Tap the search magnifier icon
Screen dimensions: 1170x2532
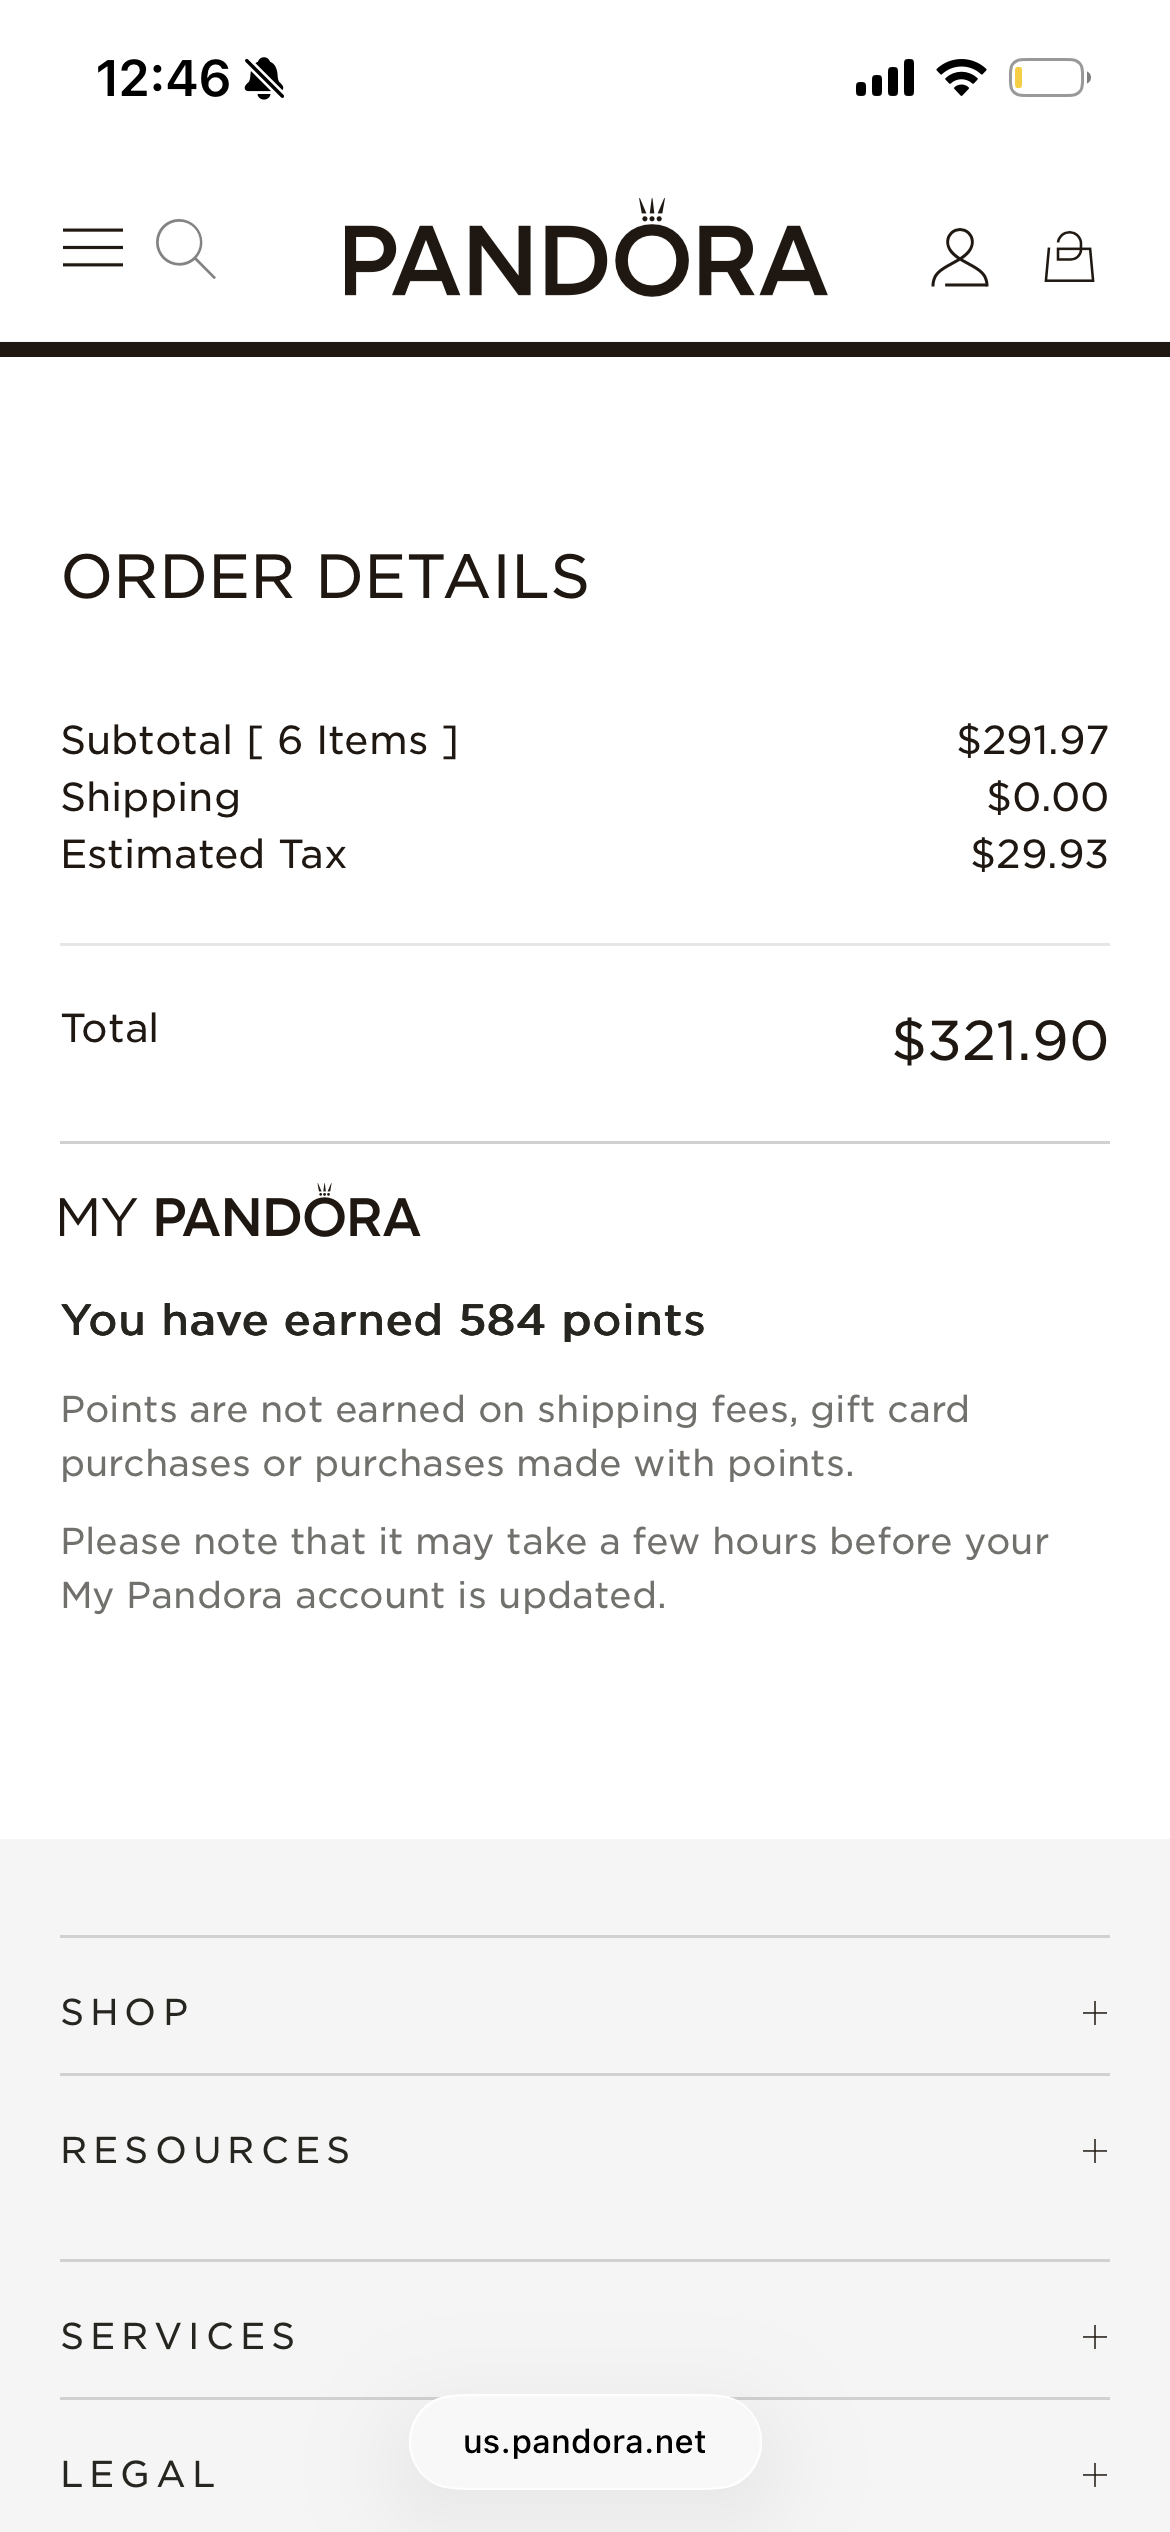point(185,249)
